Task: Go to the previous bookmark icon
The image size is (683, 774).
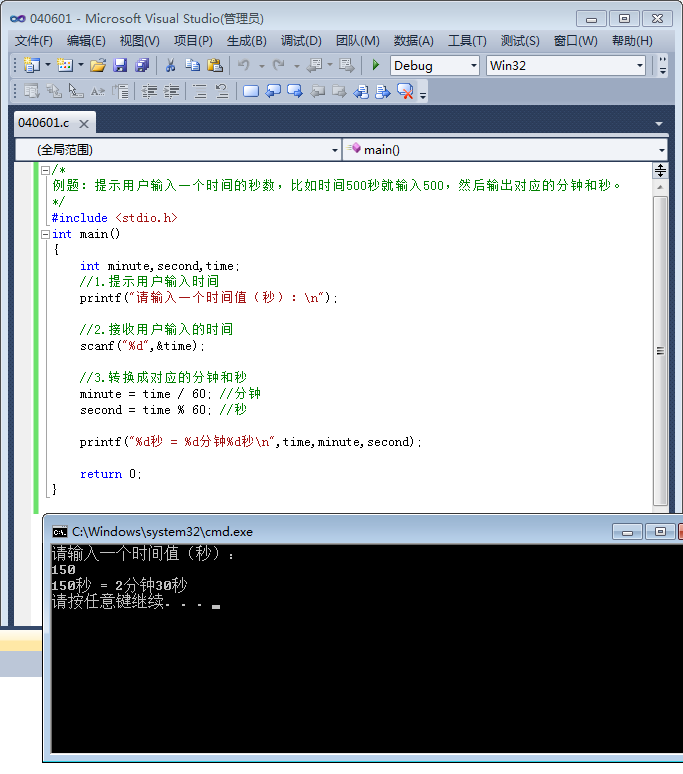Action: (273, 91)
